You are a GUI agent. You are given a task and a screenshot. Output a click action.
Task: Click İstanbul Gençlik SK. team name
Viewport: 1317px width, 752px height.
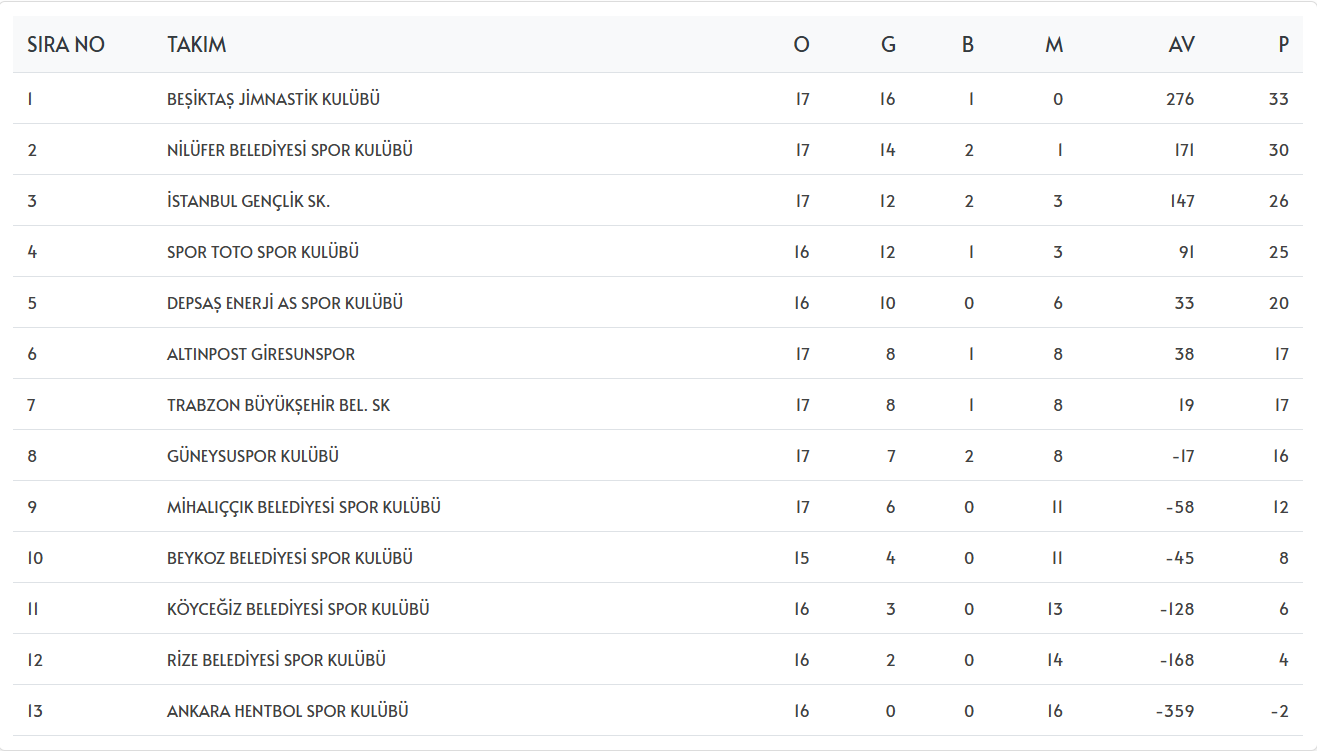click(x=248, y=202)
